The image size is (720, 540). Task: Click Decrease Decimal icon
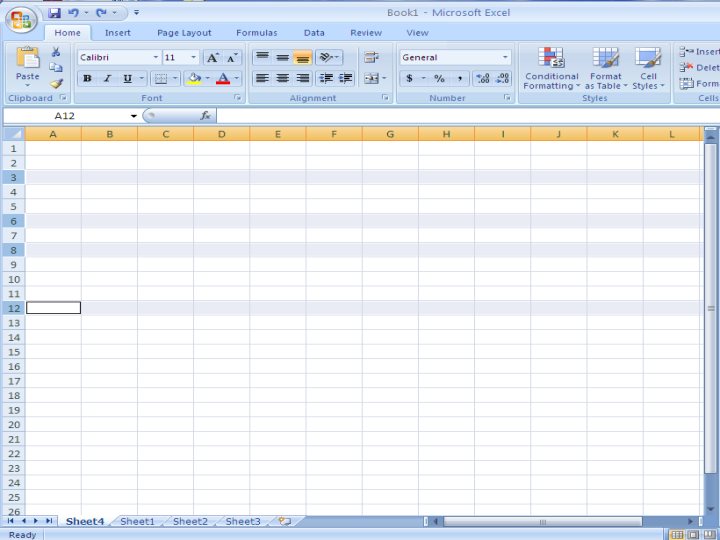(502, 79)
